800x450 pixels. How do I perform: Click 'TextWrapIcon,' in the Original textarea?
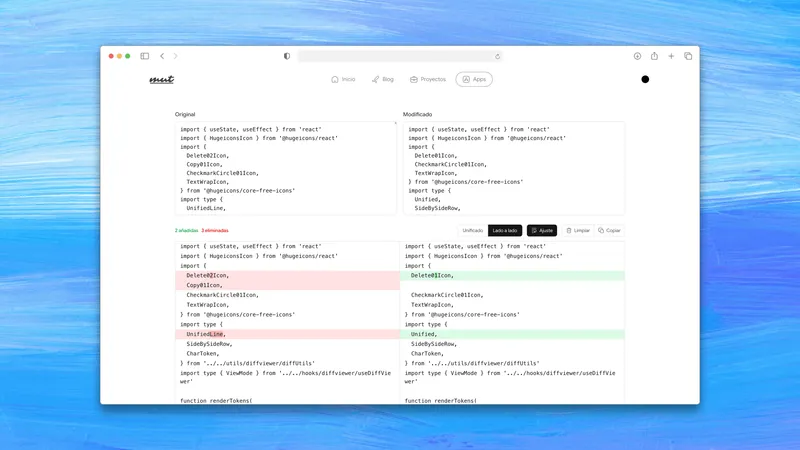(x=208, y=182)
